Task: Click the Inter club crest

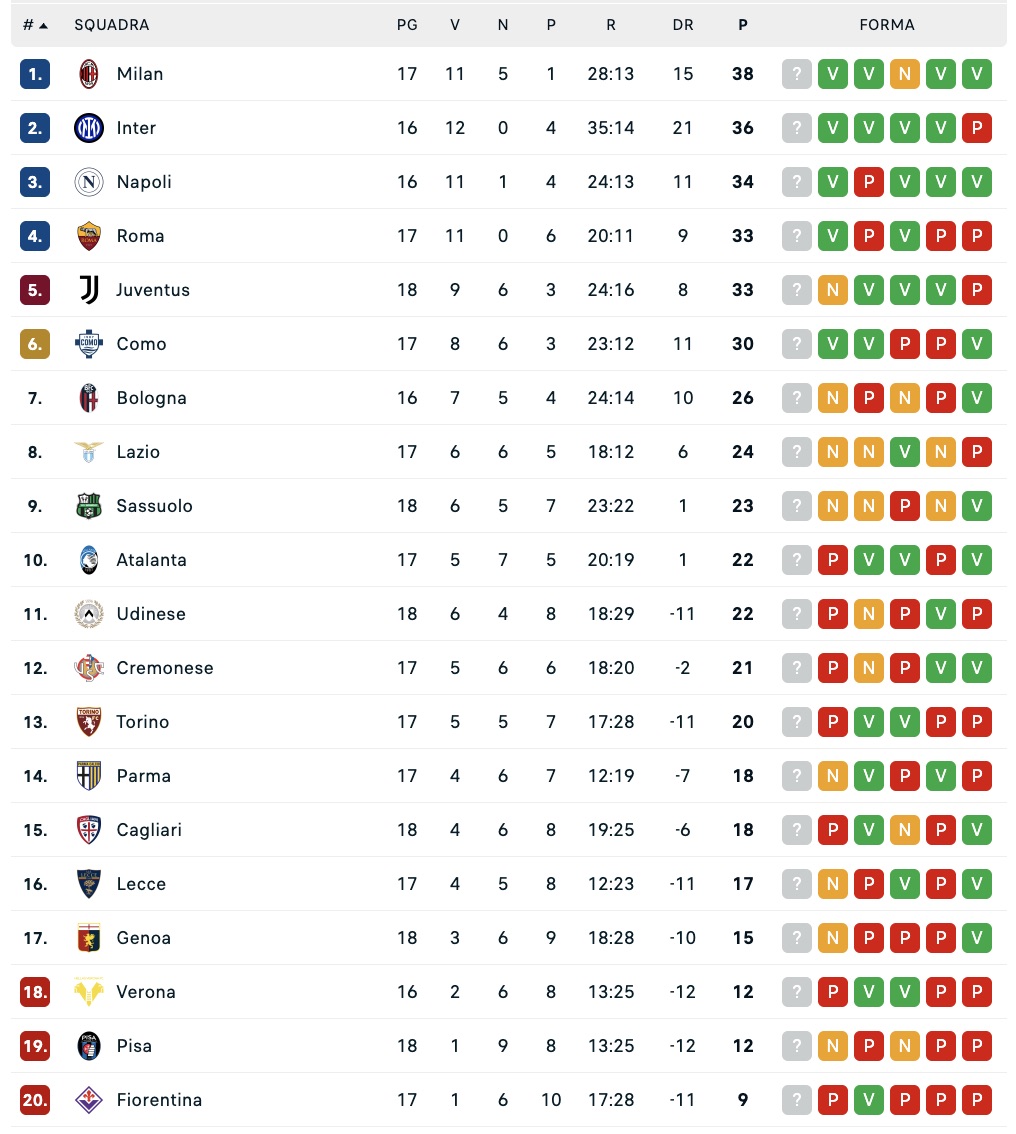Action: (x=89, y=128)
